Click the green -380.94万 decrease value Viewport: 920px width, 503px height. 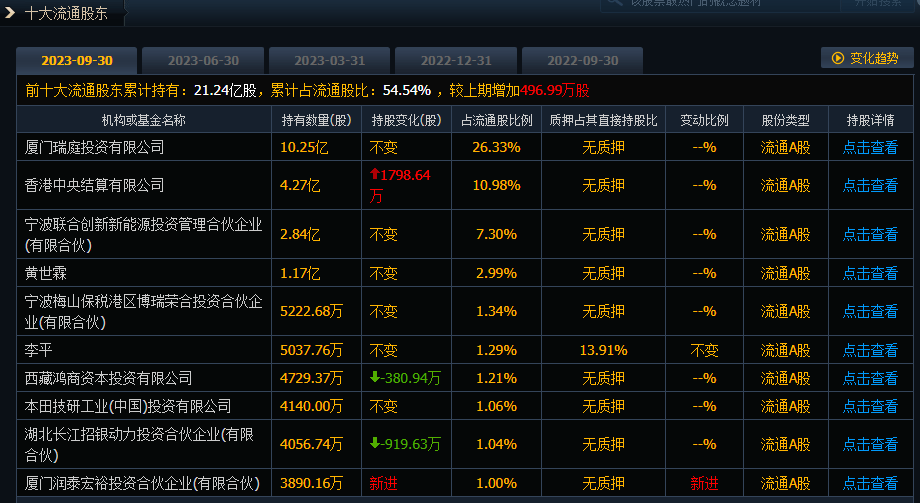405,378
